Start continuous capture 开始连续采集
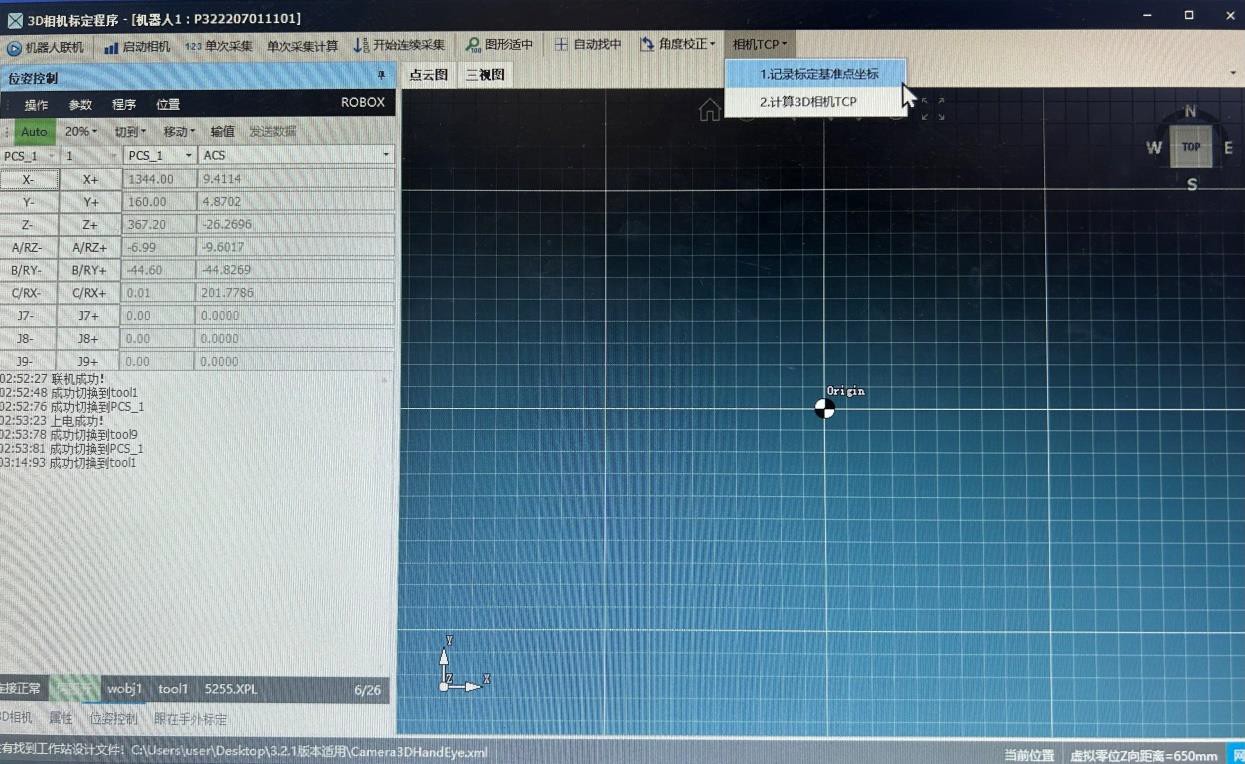Viewport: 1245px width, 764px height. 399,45
